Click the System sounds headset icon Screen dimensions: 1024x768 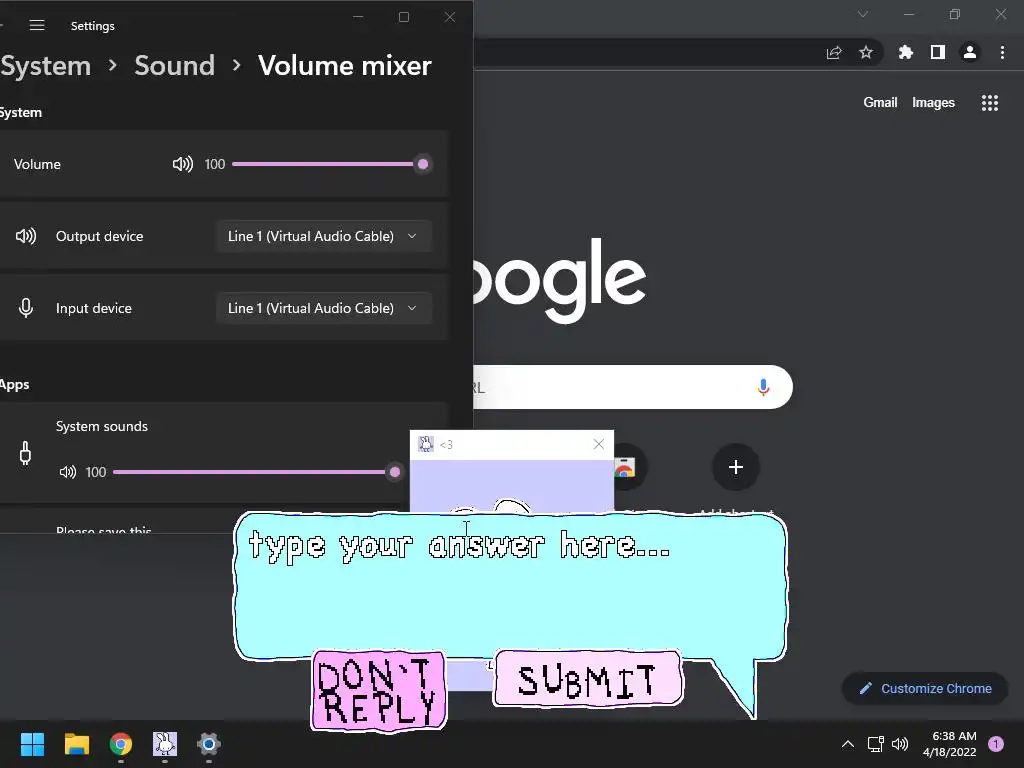pyautogui.click(x=25, y=453)
